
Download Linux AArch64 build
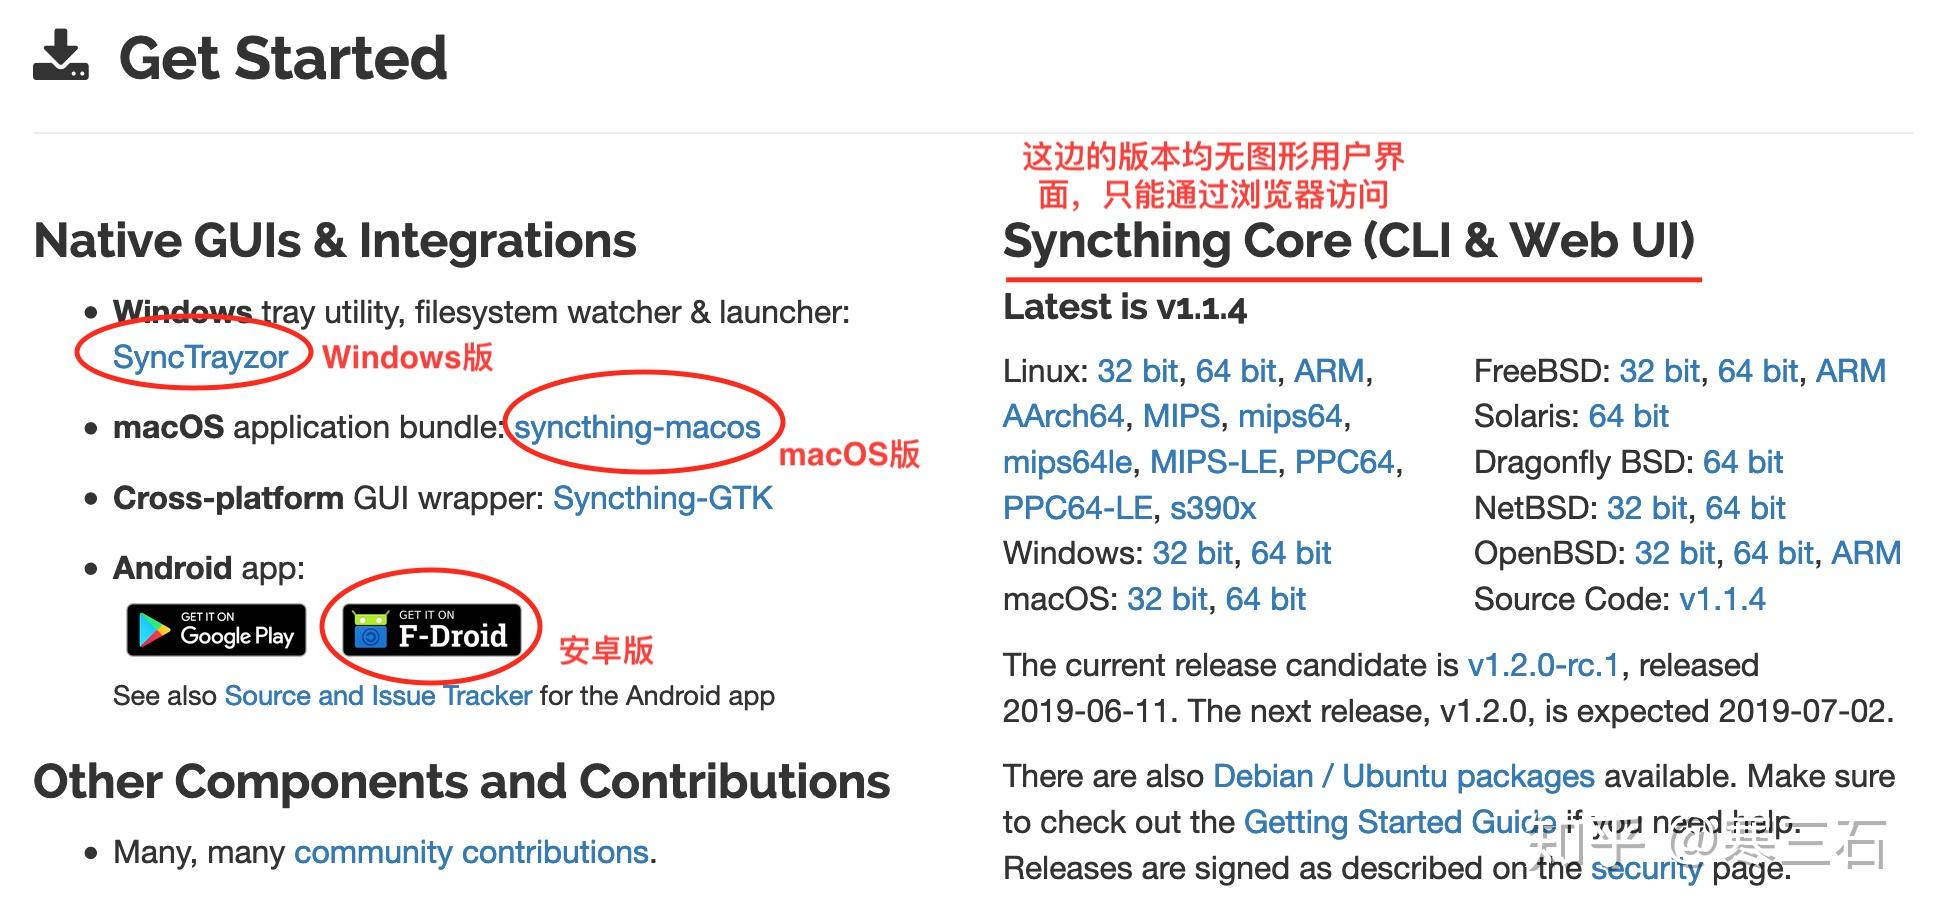tap(1064, 416)
